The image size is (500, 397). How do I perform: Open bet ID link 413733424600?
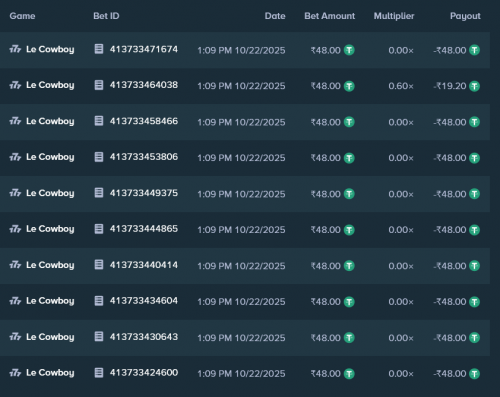[144, 372]
